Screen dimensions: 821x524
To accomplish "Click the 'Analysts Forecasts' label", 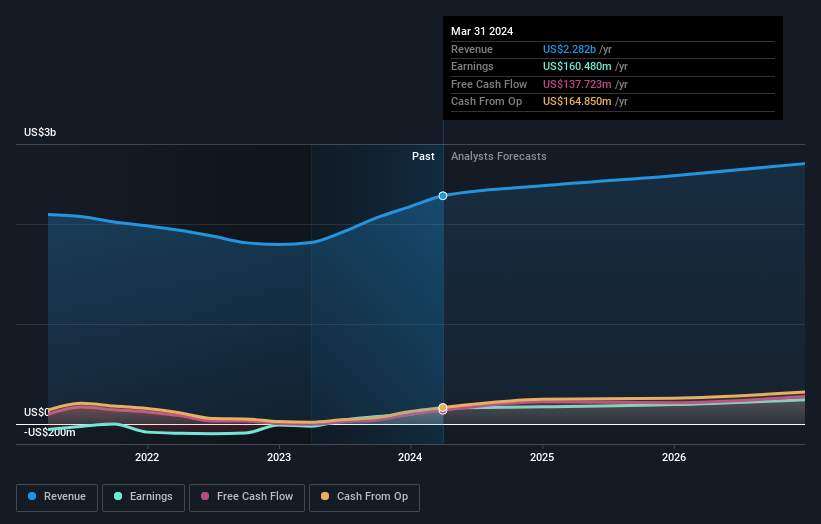I will (x=498, y=157).
